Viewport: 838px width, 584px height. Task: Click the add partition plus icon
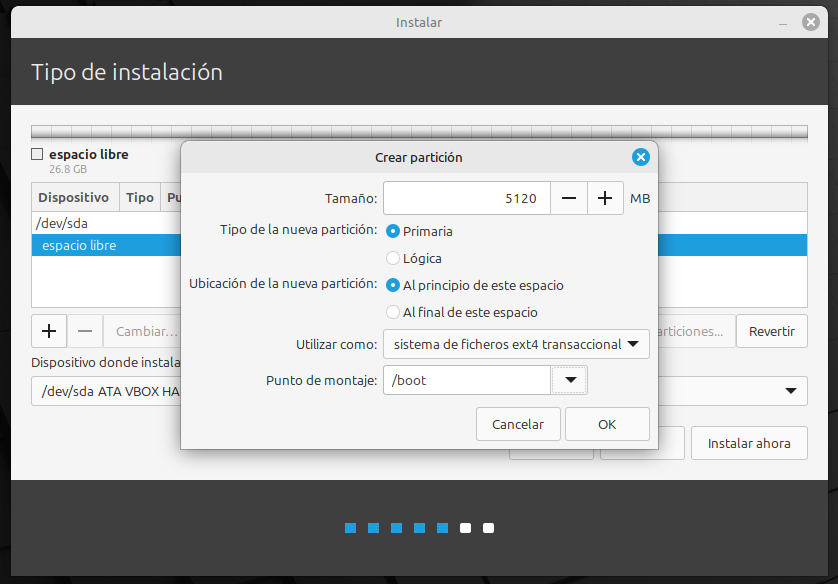(49, 330)
